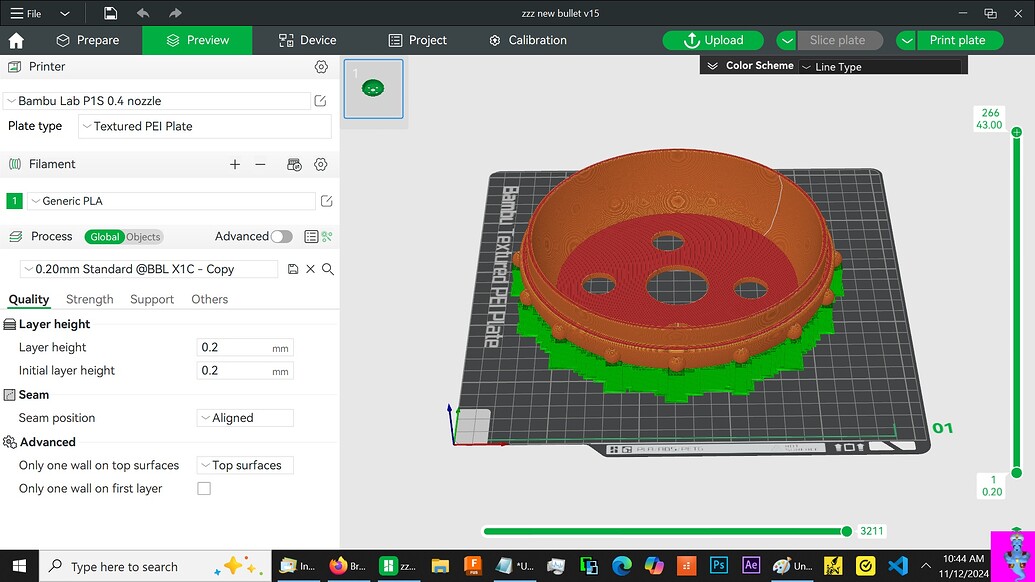Viewport: 1035px width, 582px height.
Task: Open the Plate type dropdown
Action: (x=205, y=126)
